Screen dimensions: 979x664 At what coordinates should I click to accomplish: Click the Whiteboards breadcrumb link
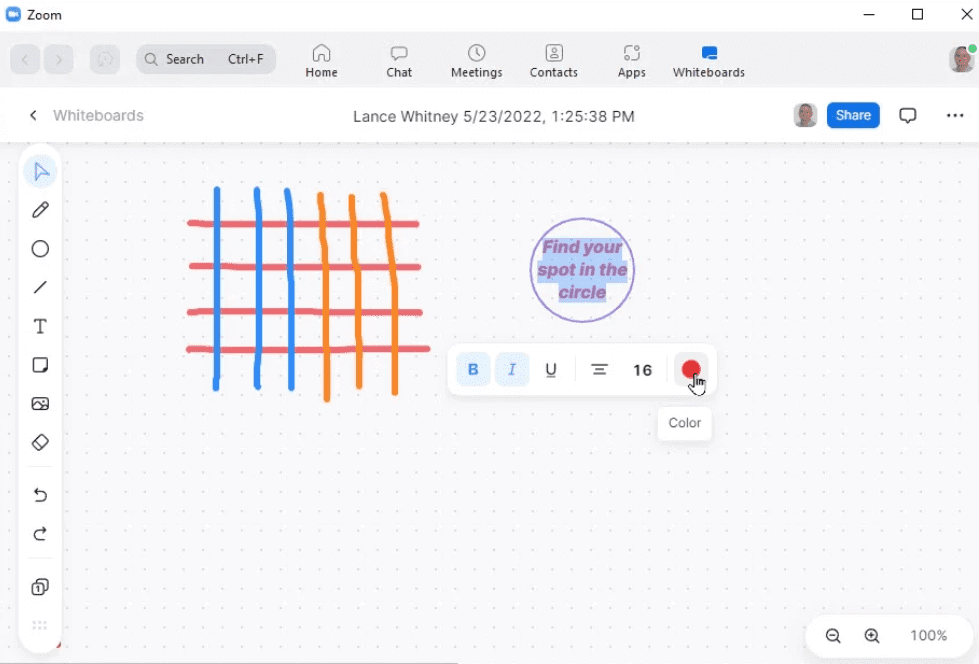point(98,116)
